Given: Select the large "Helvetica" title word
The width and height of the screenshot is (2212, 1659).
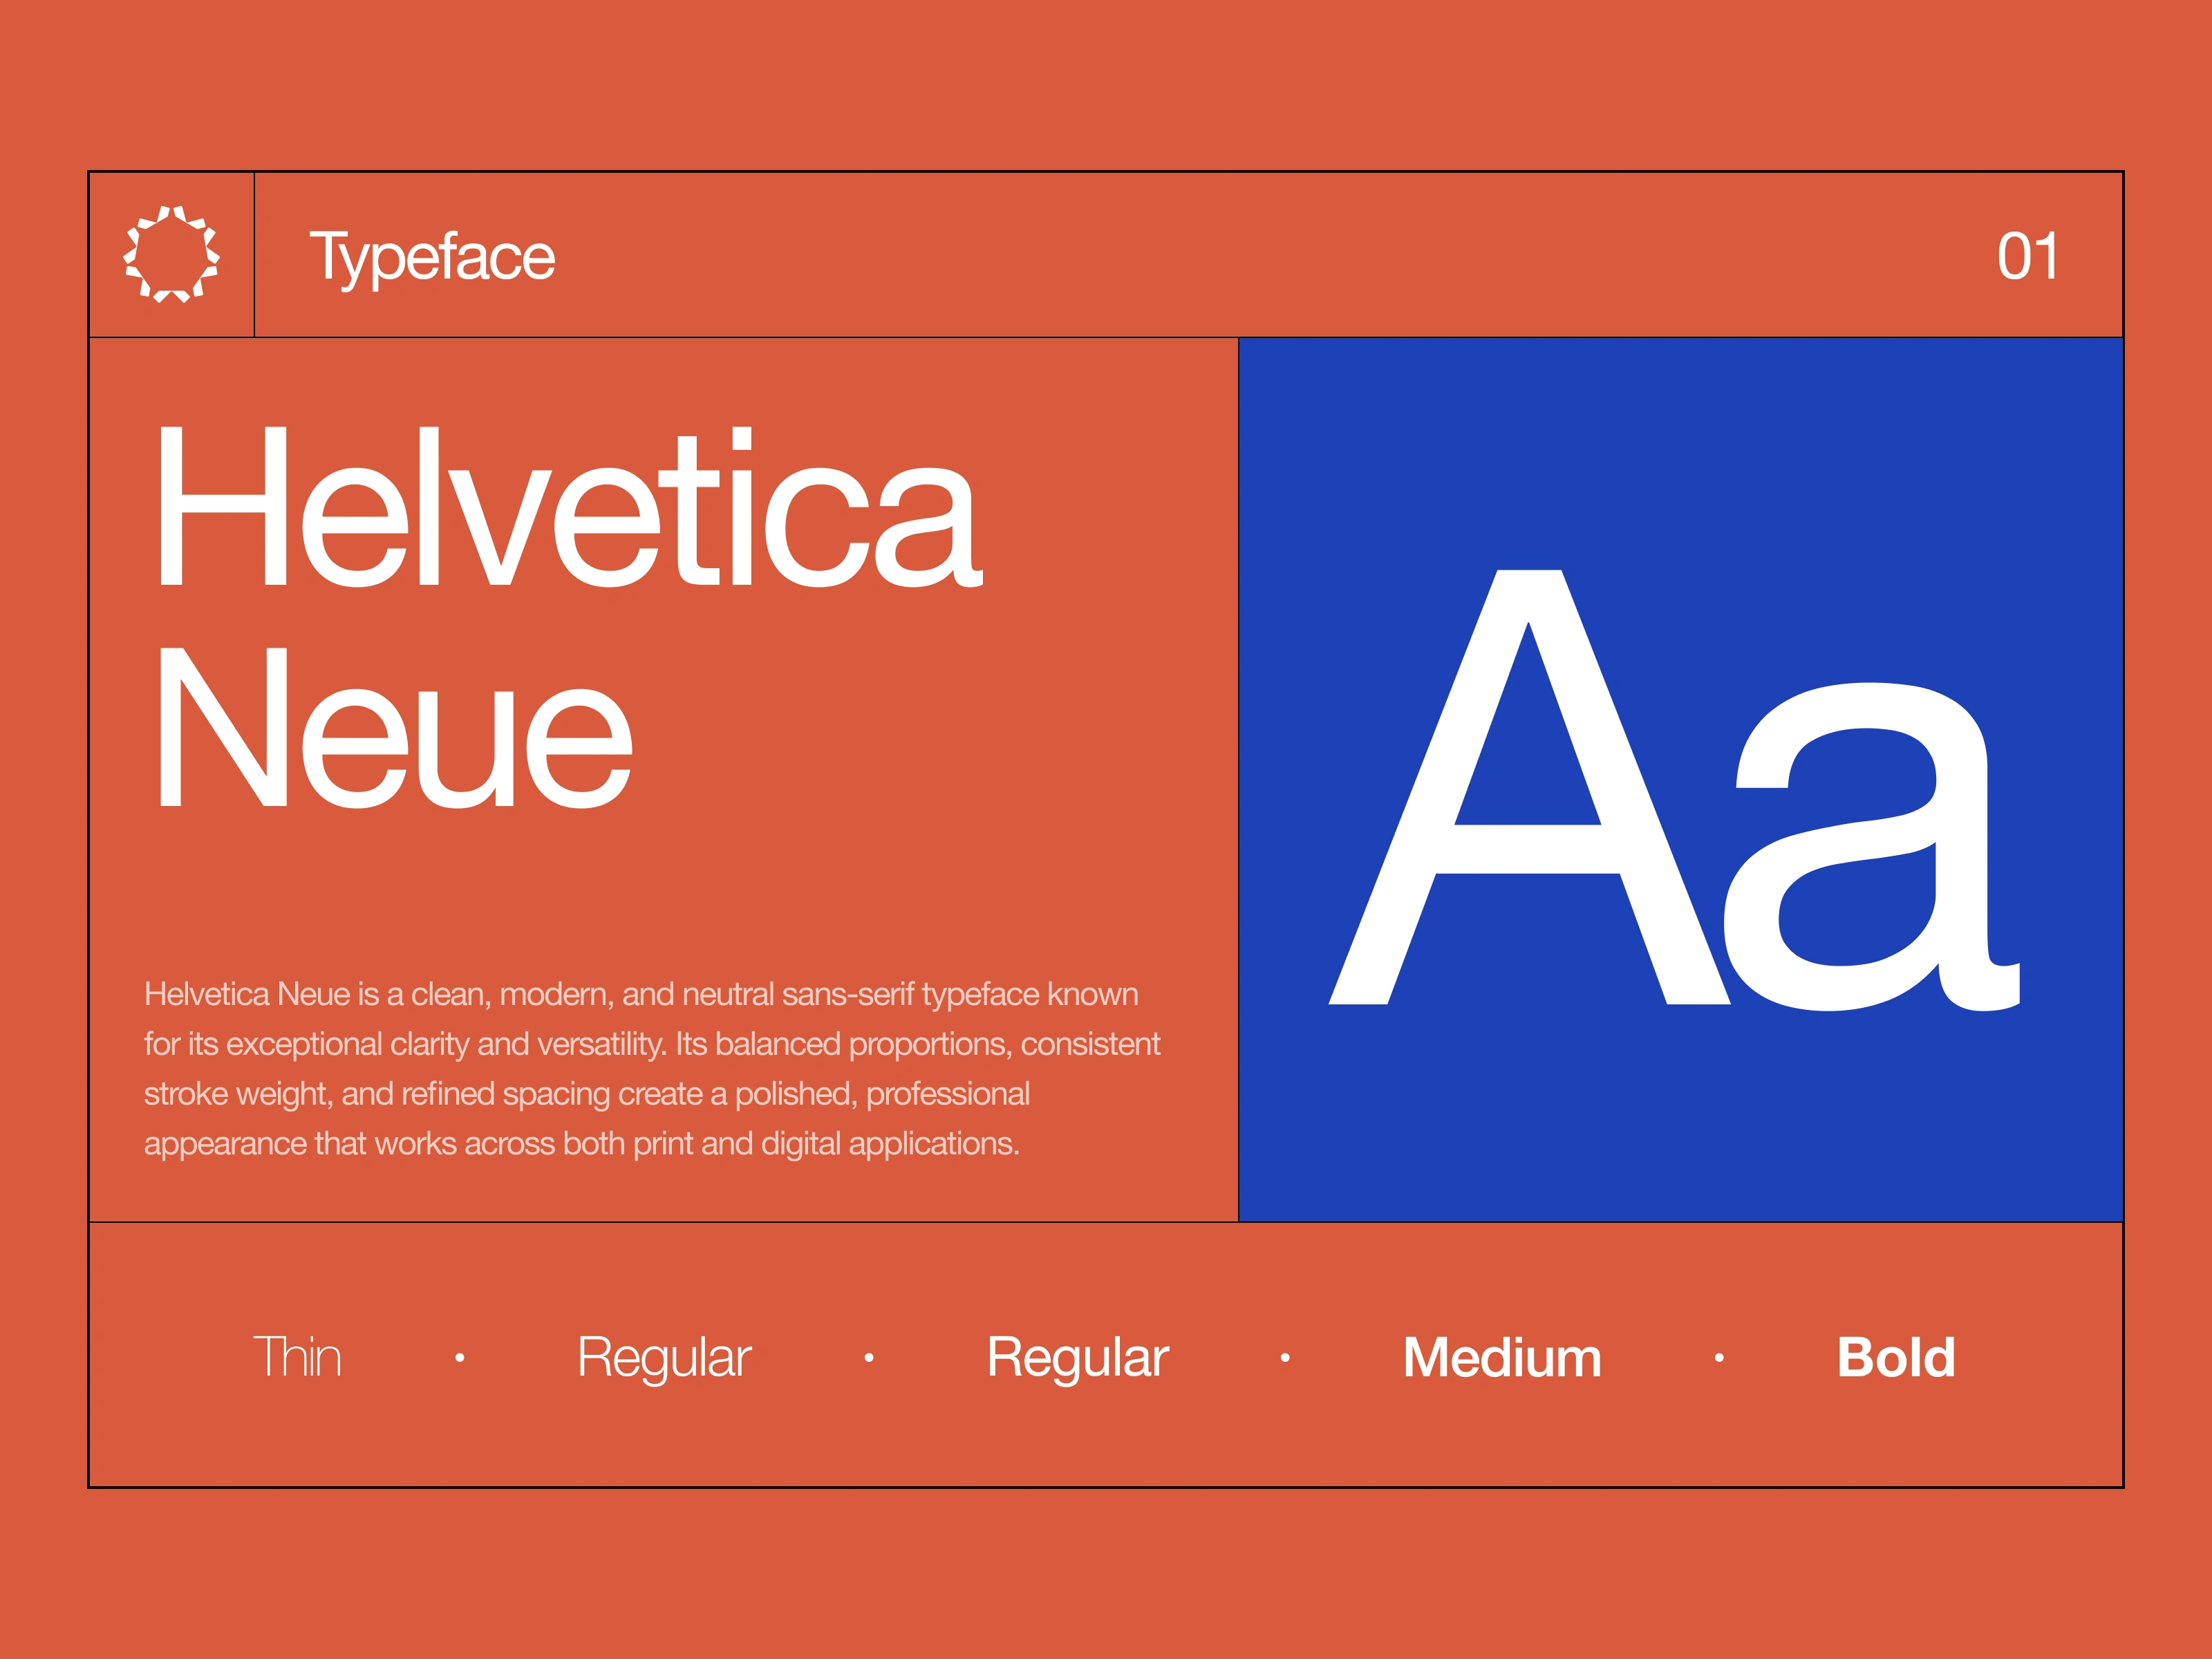Looking at the screenshot, I should click(571, 506).
